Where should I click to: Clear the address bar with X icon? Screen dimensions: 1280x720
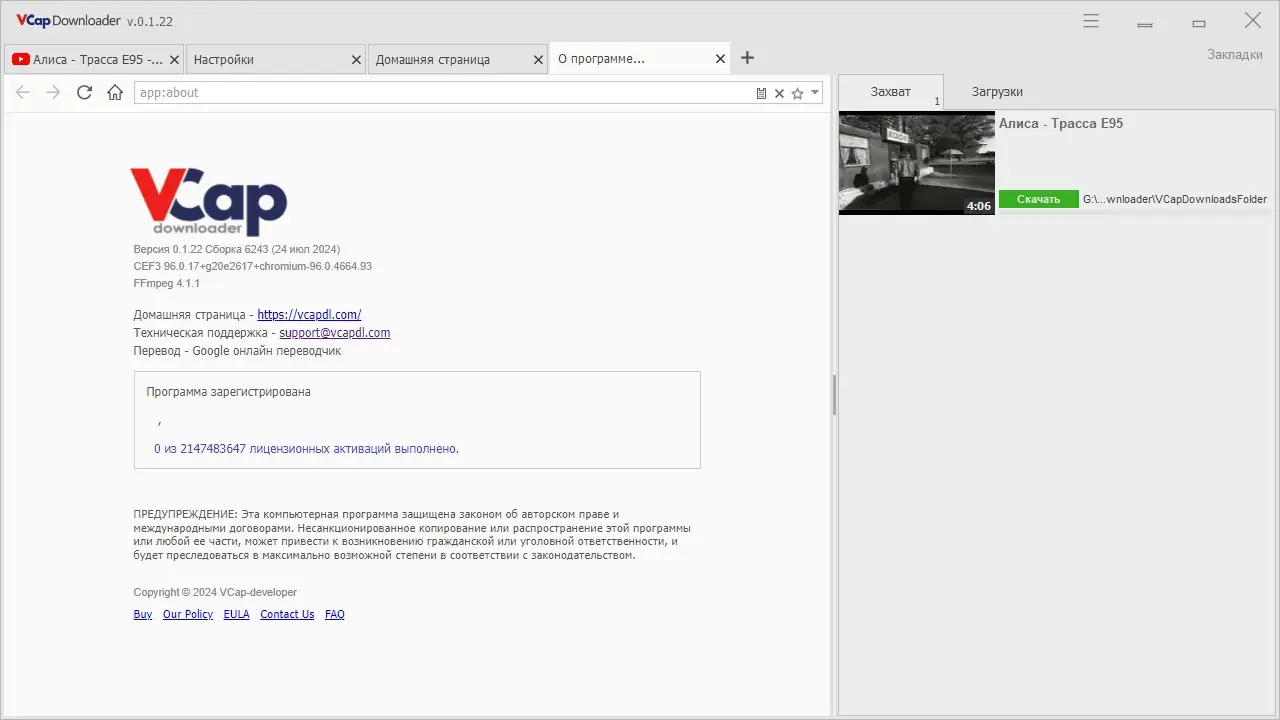pos(779,93)
